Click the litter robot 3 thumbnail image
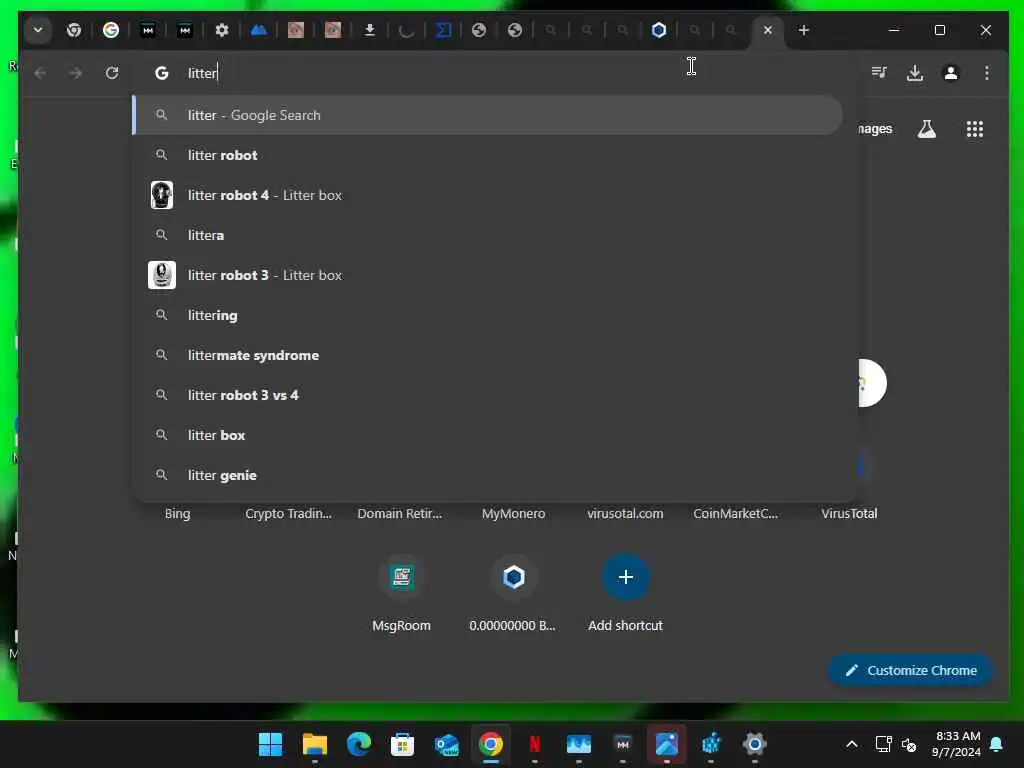The width and height of the screenshot is (1024, 768). pyautogui.click(x=161, y=275)
